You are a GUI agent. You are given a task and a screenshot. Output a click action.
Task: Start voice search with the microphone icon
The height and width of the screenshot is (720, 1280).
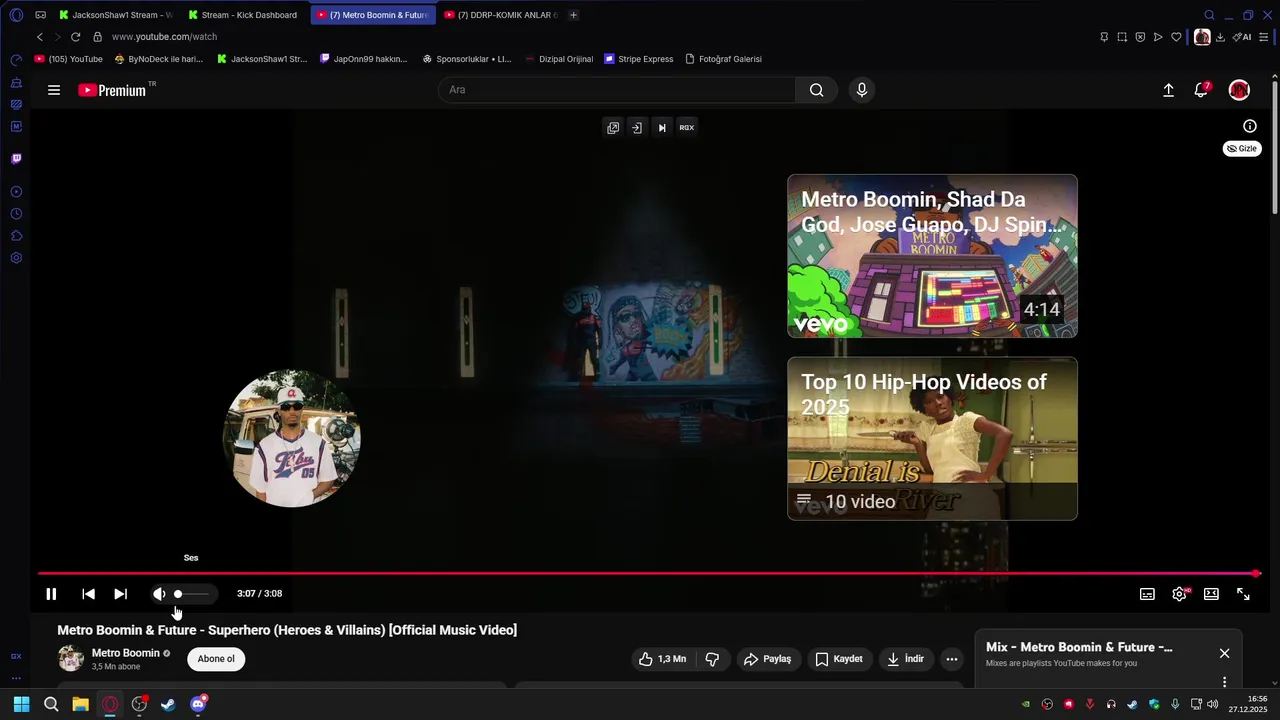click(x=862, y=90)
